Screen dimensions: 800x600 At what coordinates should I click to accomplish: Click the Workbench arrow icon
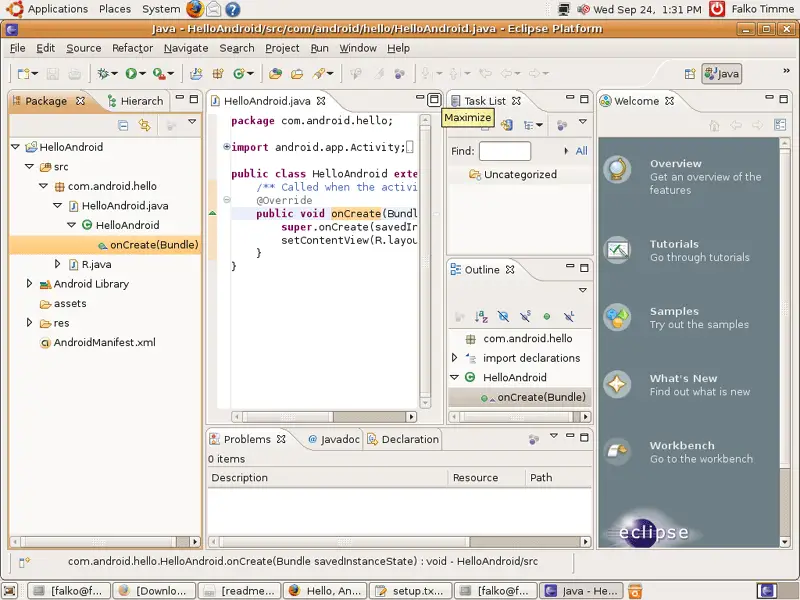tap(617, 452)
